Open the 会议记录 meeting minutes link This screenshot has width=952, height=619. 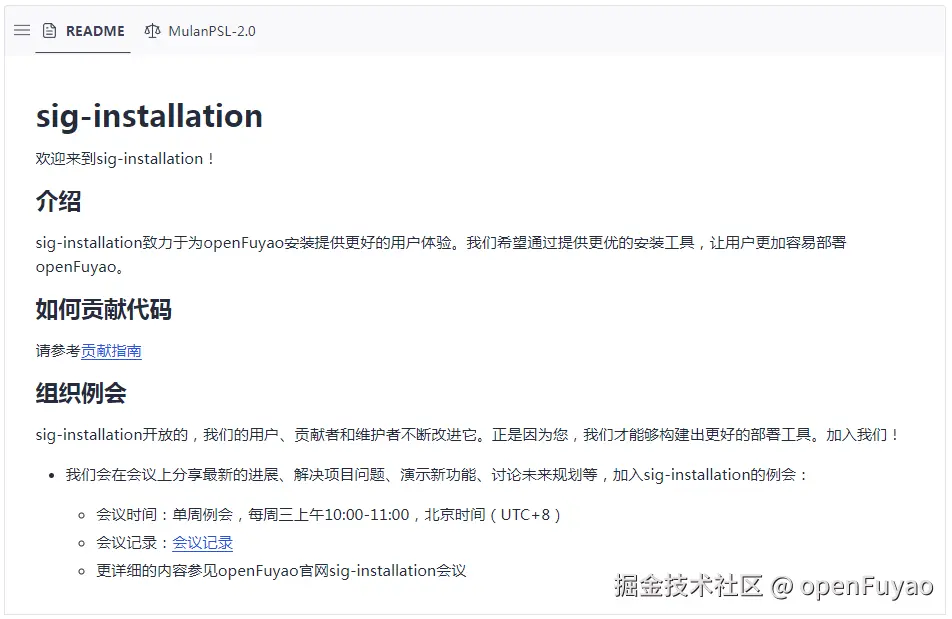point(203,542)
